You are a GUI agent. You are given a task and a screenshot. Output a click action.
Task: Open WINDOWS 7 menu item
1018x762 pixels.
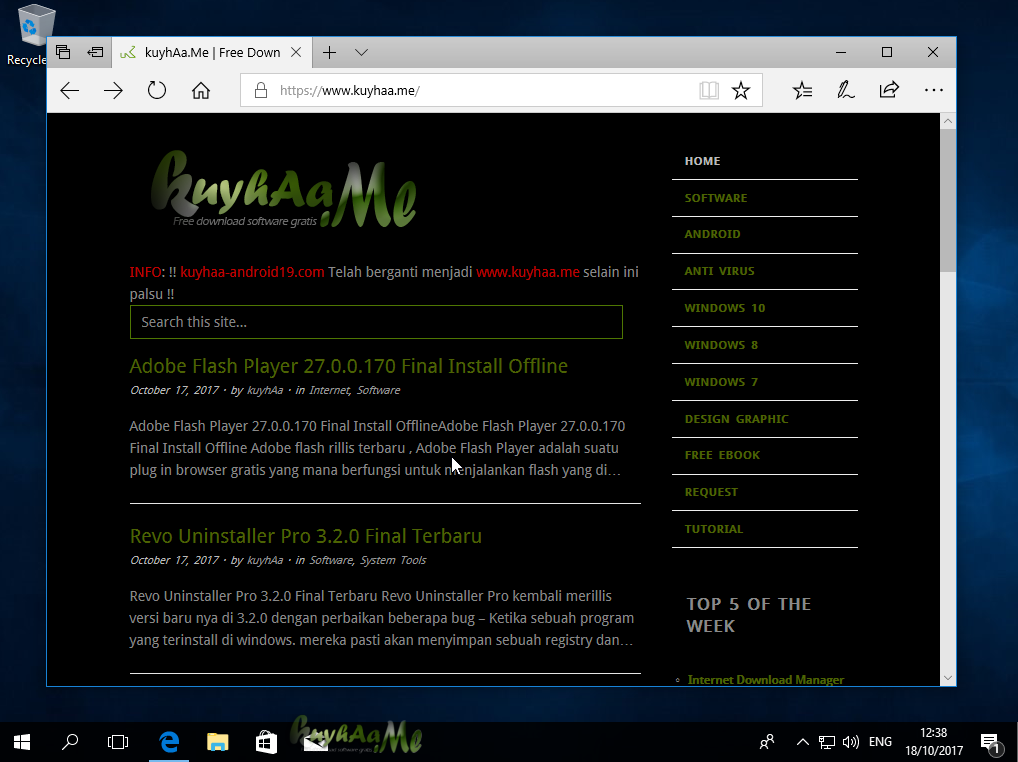click(x=721, y=382)
